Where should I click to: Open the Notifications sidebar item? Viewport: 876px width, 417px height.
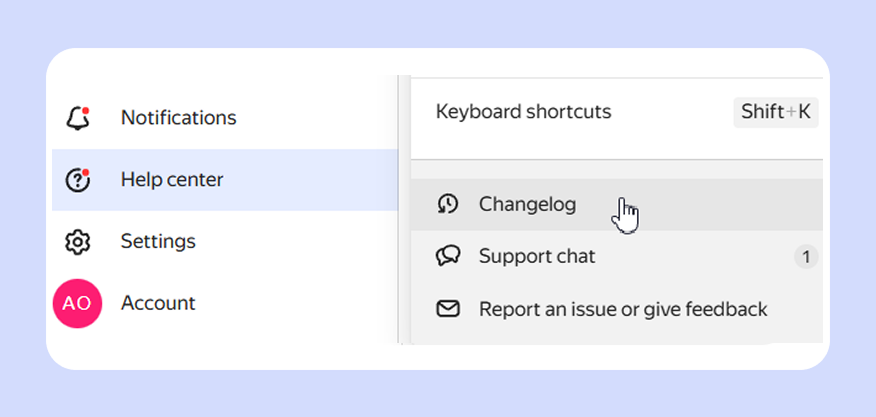(178, 118)
